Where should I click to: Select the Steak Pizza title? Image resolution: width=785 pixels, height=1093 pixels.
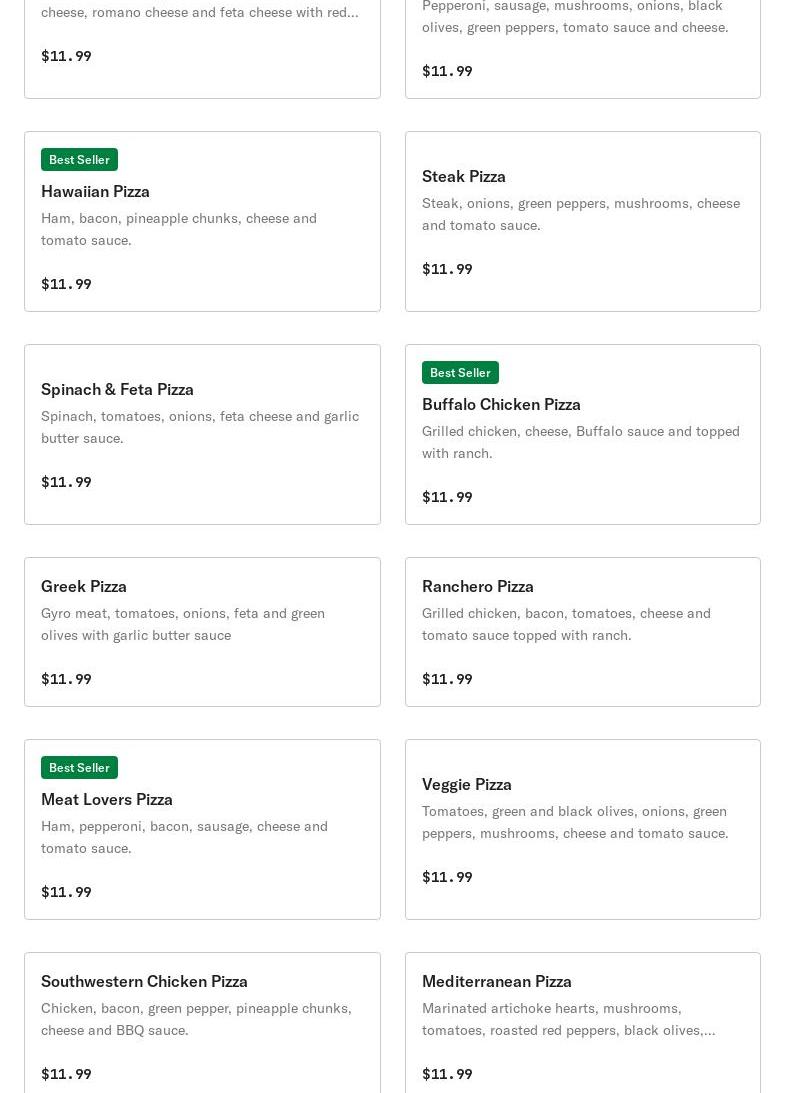pos(464,176)
